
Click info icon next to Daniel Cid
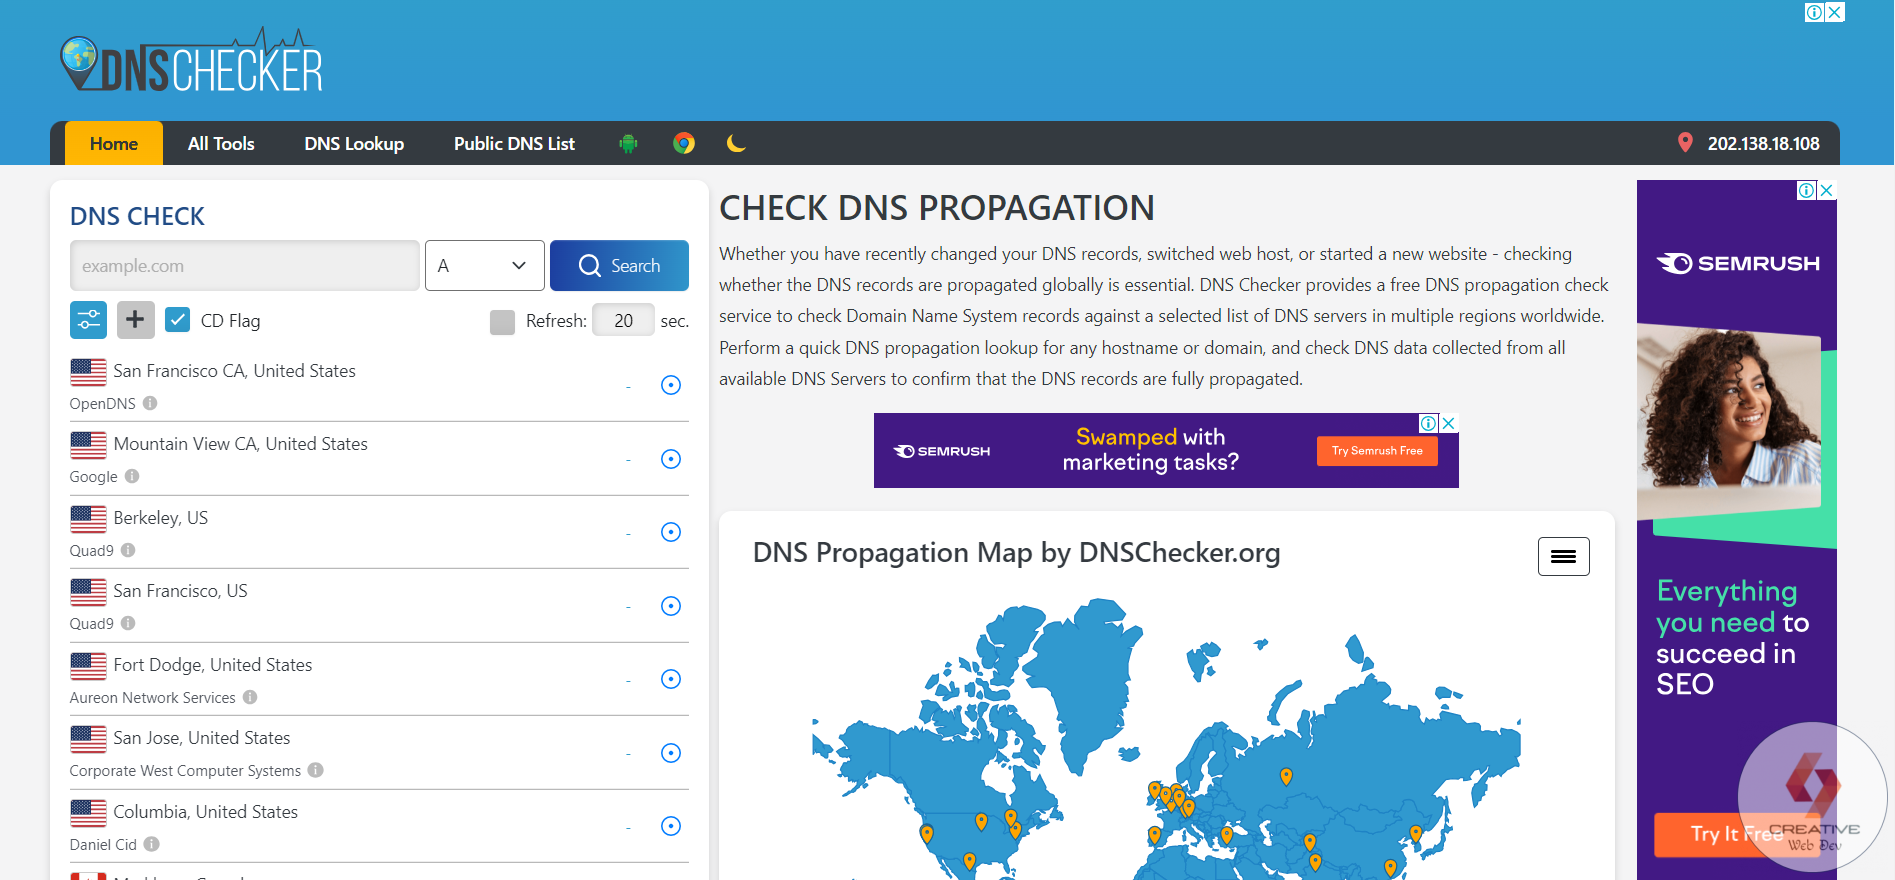tap(152, 844)
